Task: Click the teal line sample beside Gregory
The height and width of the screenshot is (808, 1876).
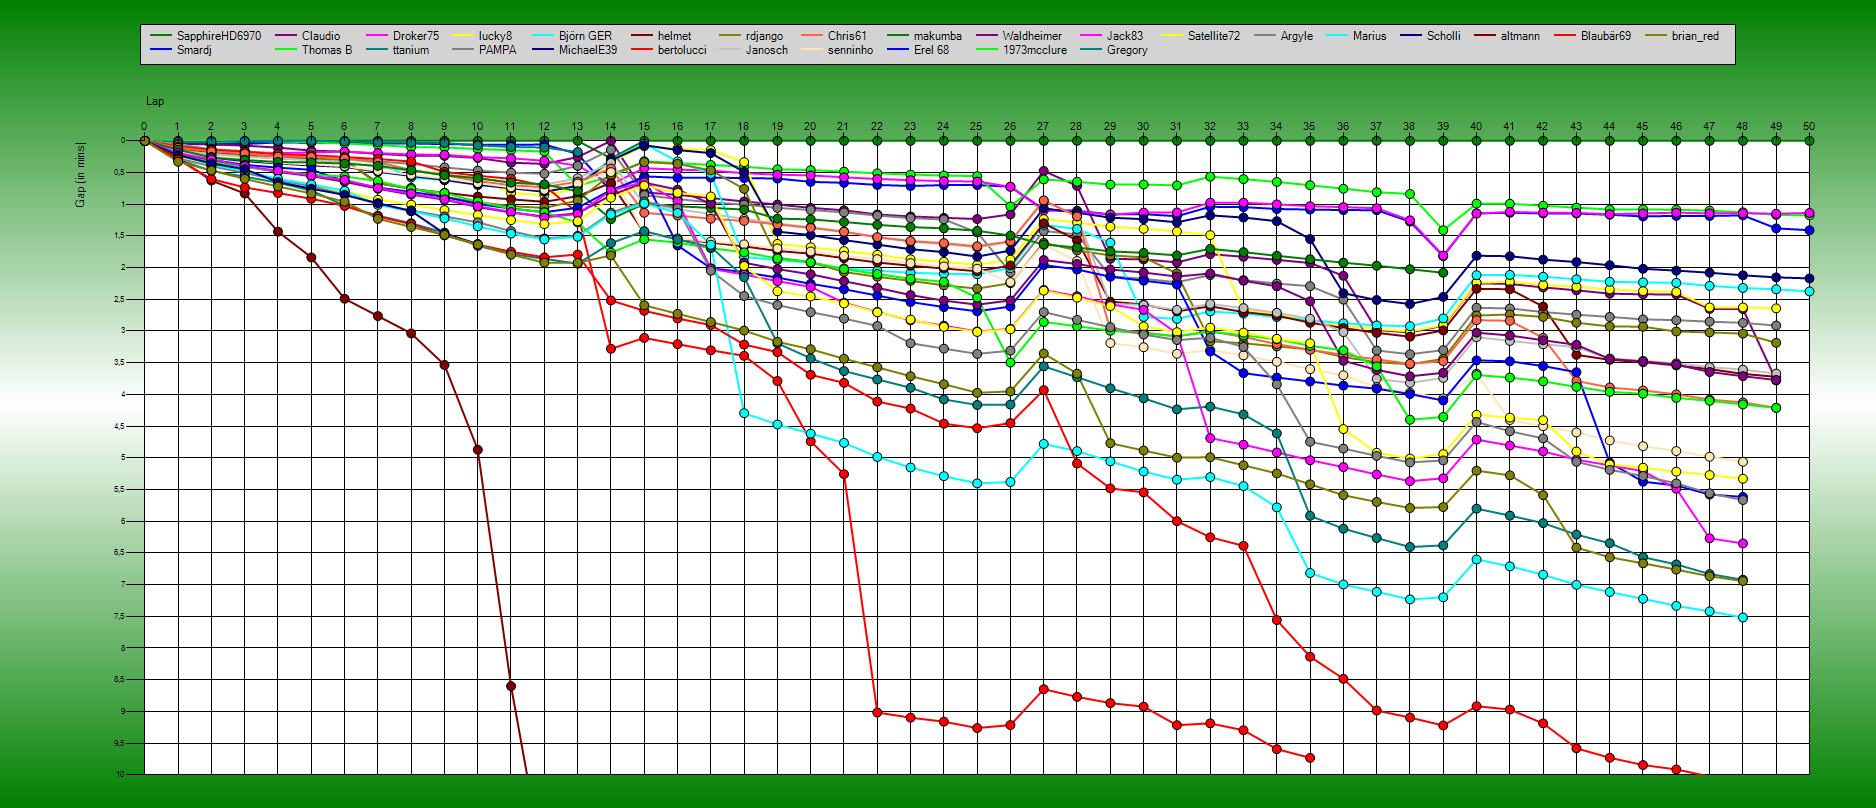Action: (x=1091, y=50)
